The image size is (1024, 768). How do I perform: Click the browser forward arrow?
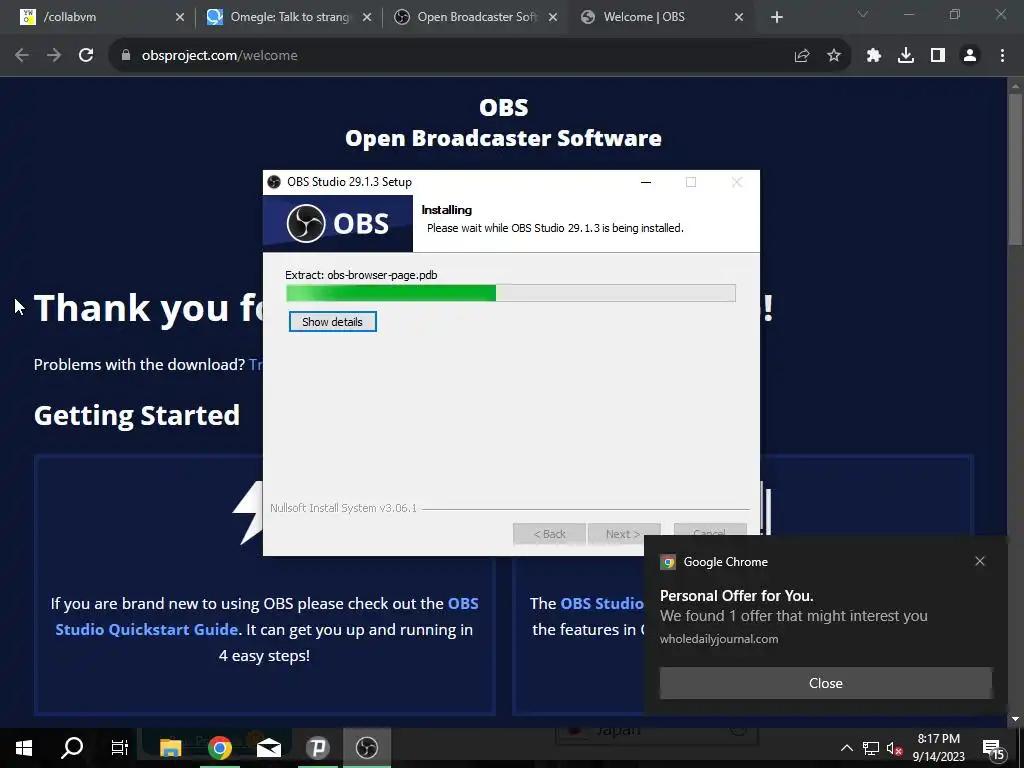(54, 56)
